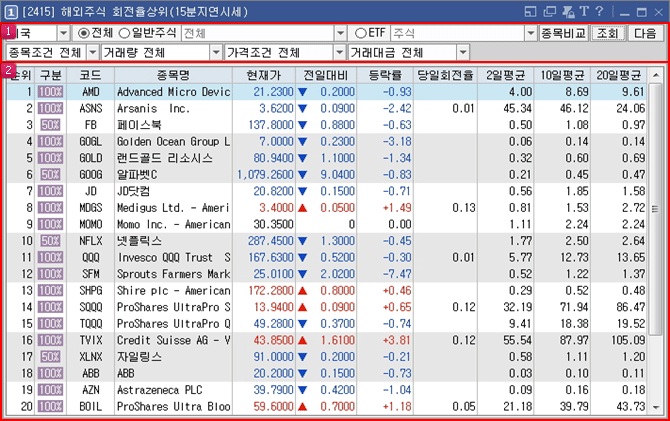670x421 pixels.
Task: Select the 알파벳C stock name
Action: tap(137, 175)
